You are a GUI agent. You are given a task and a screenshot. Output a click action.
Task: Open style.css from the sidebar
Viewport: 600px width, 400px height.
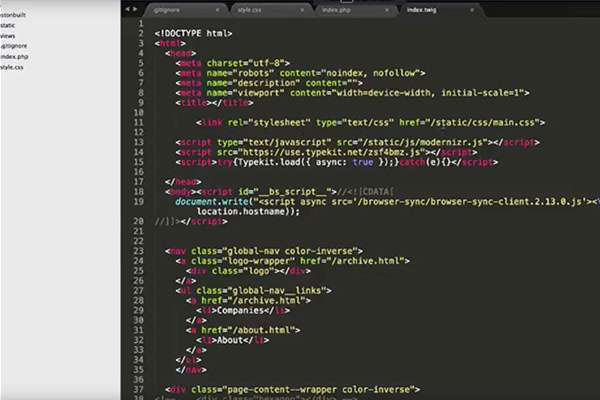coord(11,67)
